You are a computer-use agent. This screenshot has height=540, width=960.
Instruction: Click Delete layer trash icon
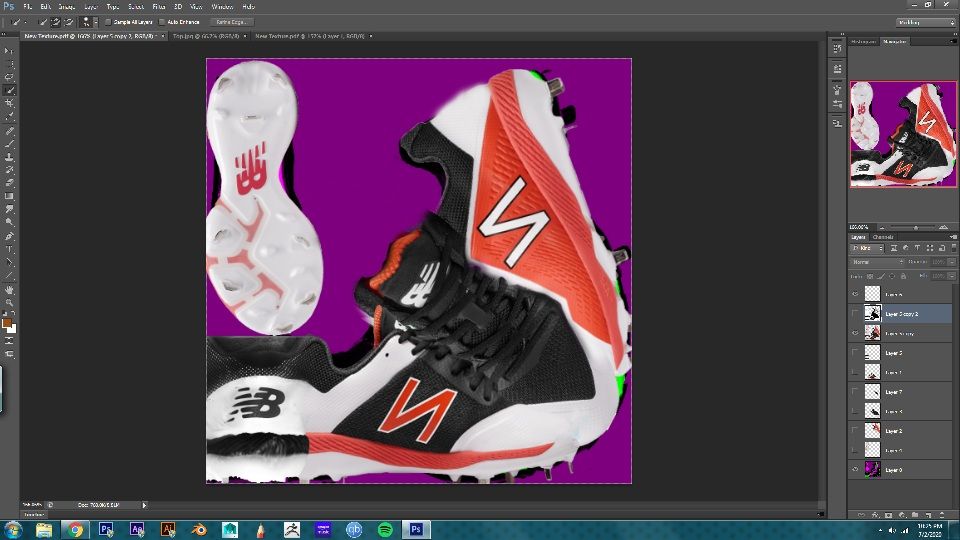coord(942,515)
